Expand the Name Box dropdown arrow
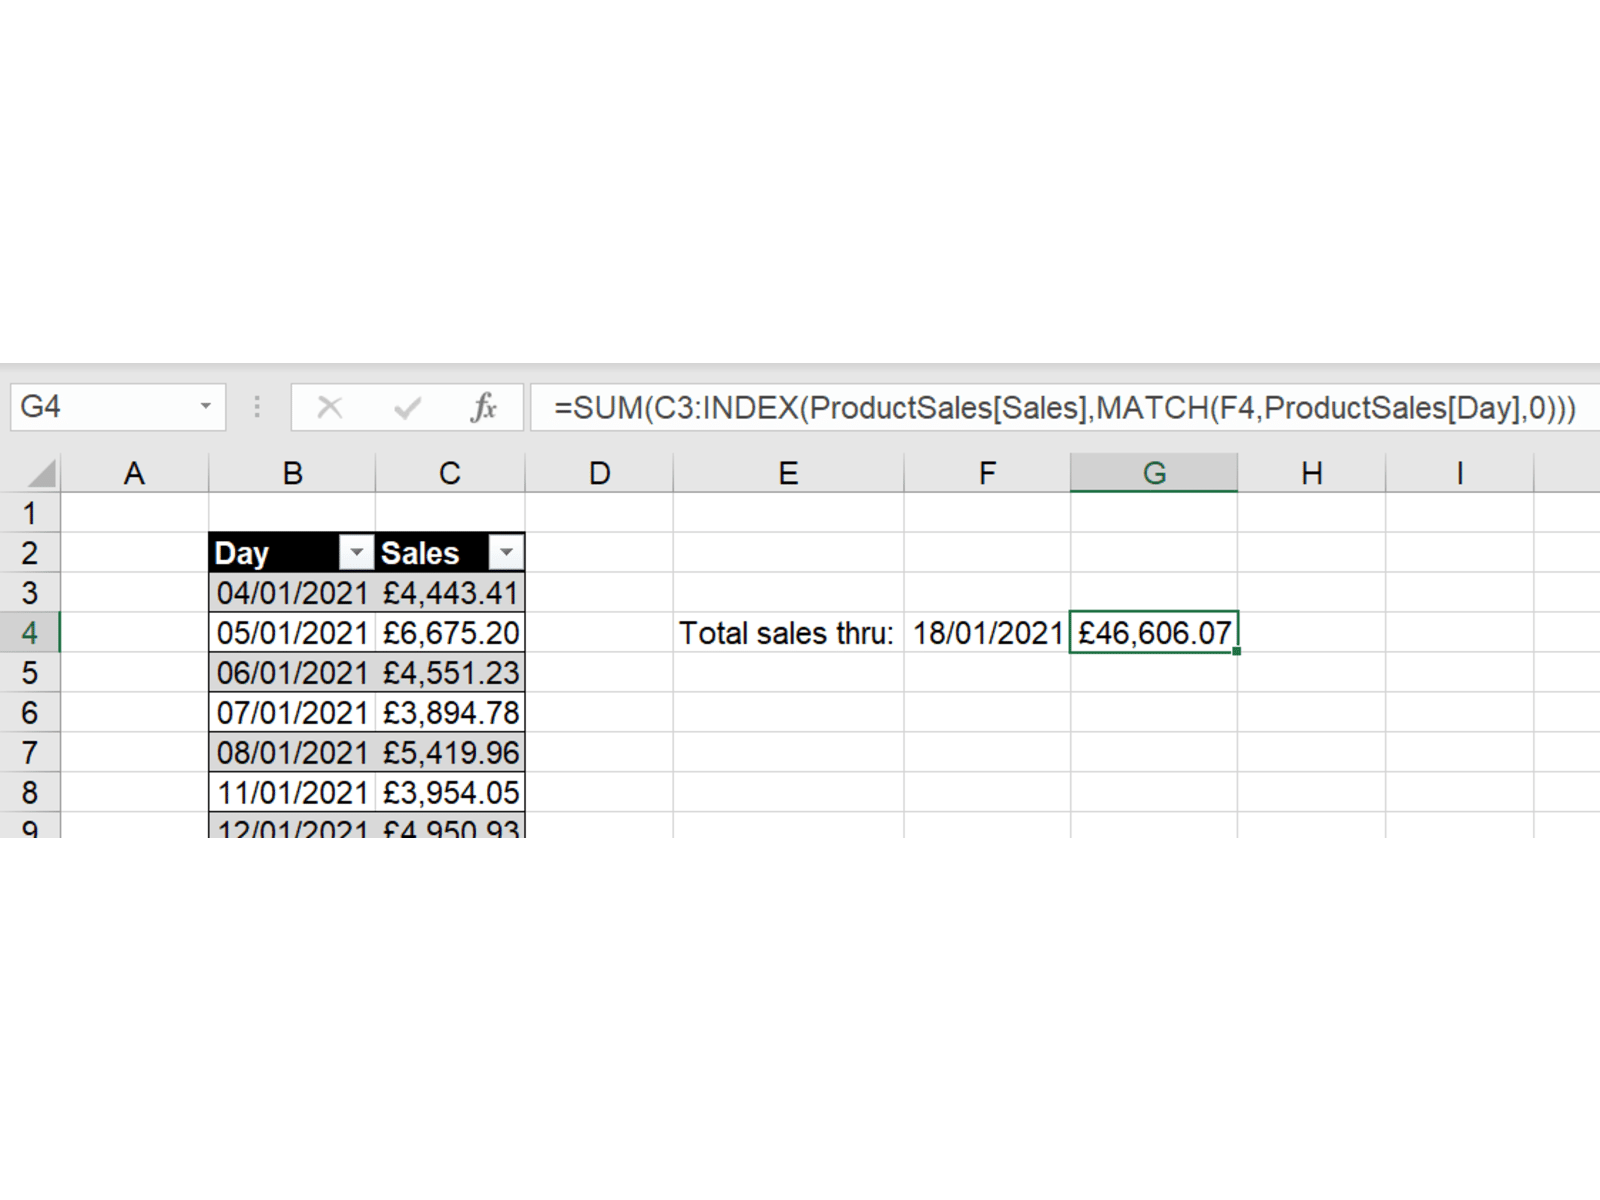 (205, 407)
